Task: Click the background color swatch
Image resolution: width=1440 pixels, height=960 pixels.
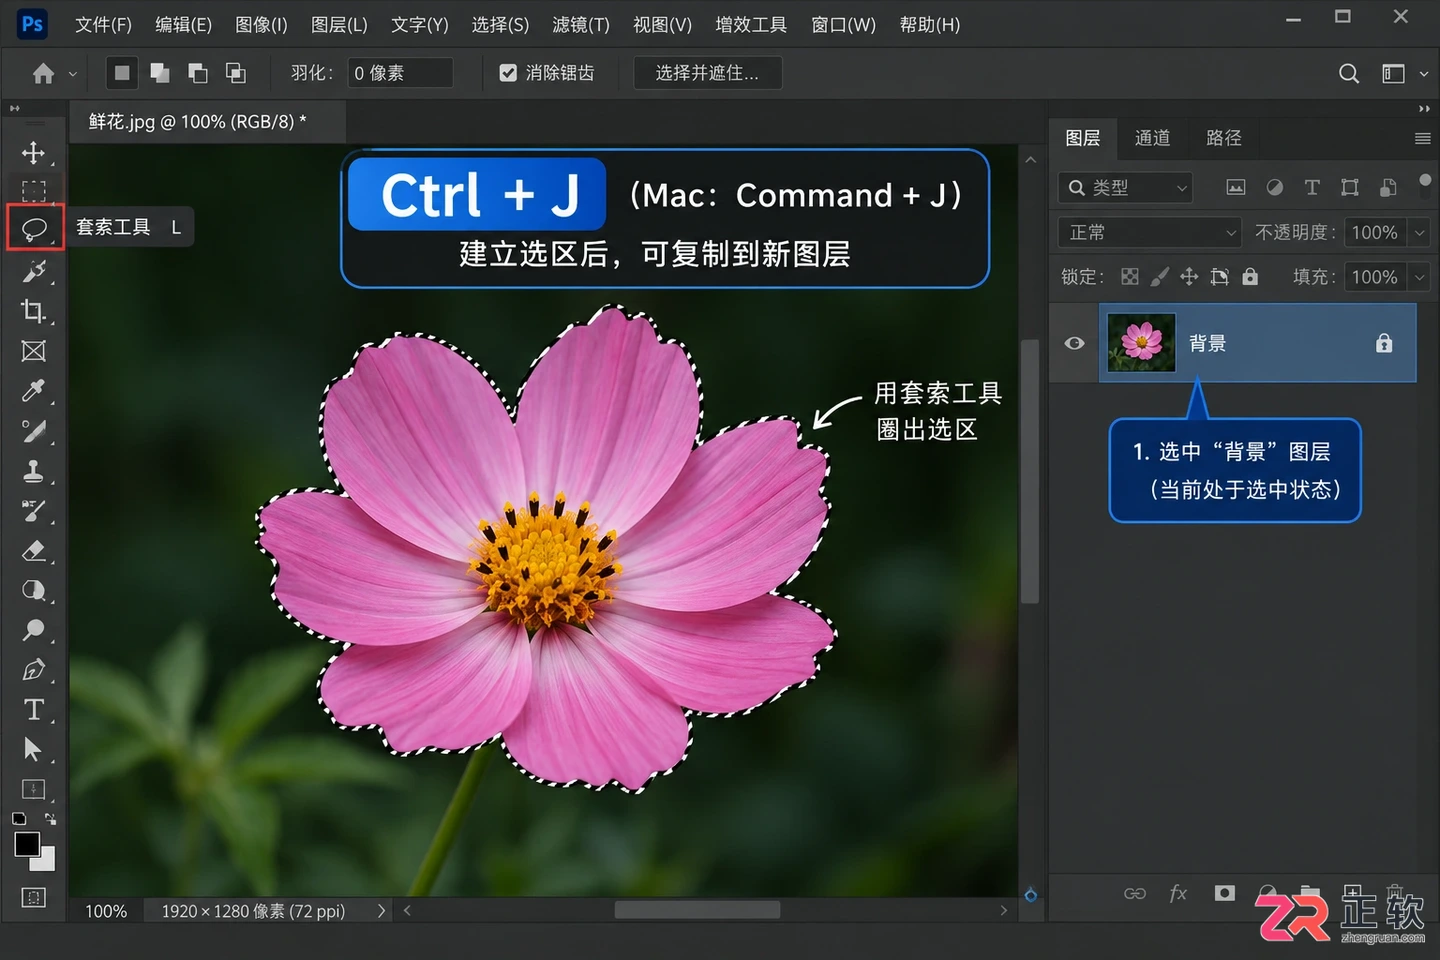Action: click(47, 860)
